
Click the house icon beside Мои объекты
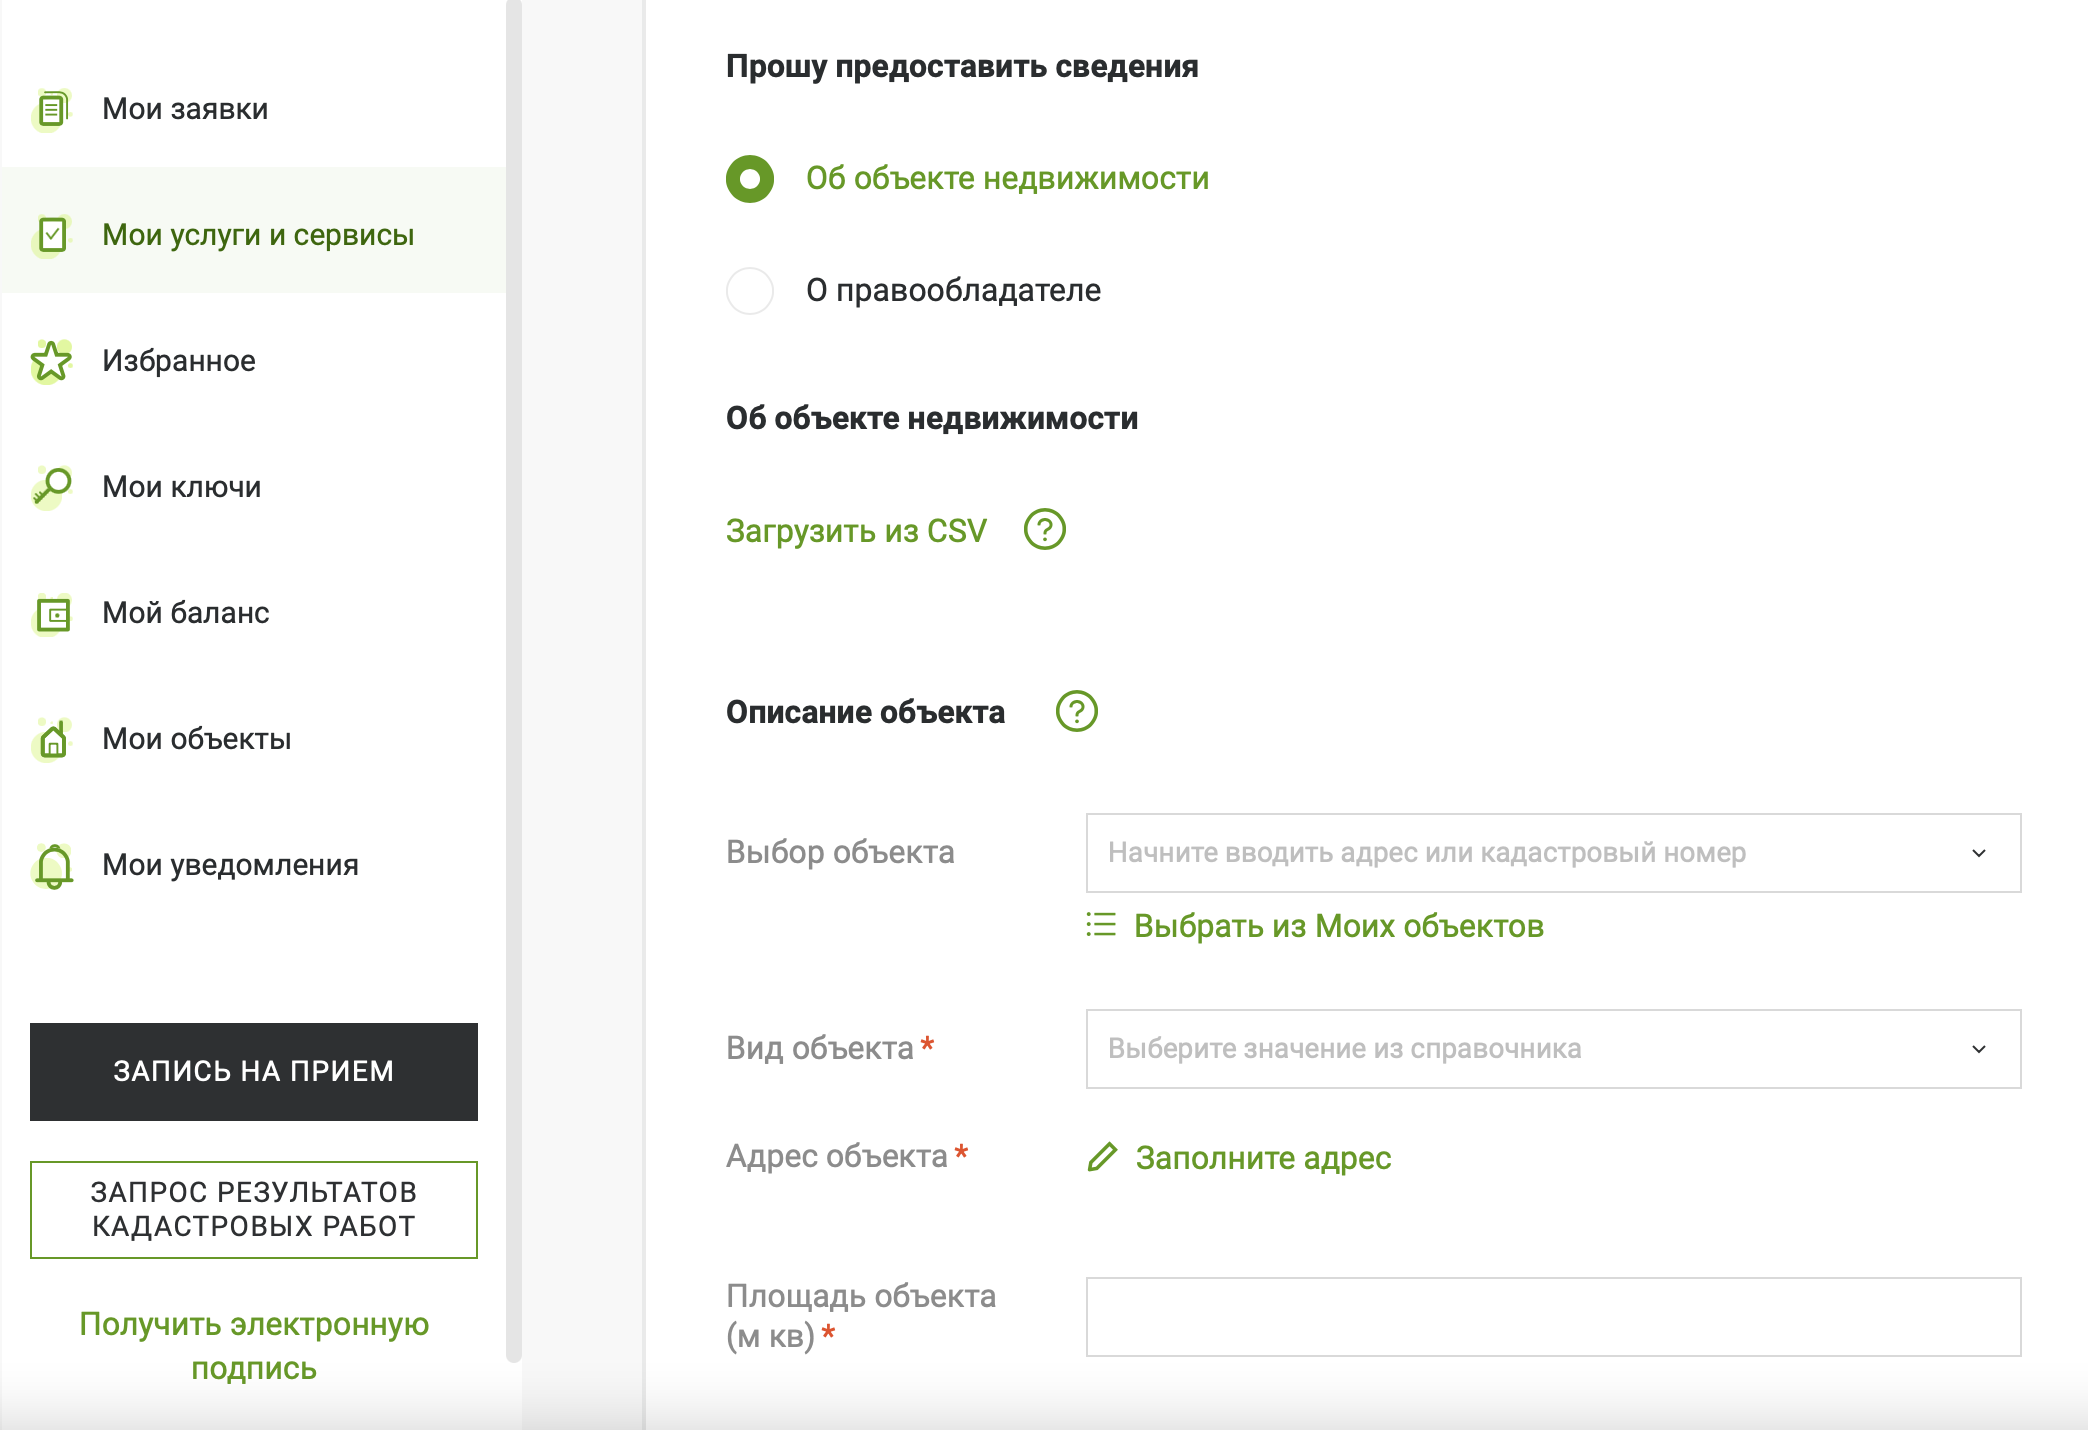[x=52, y=739]
